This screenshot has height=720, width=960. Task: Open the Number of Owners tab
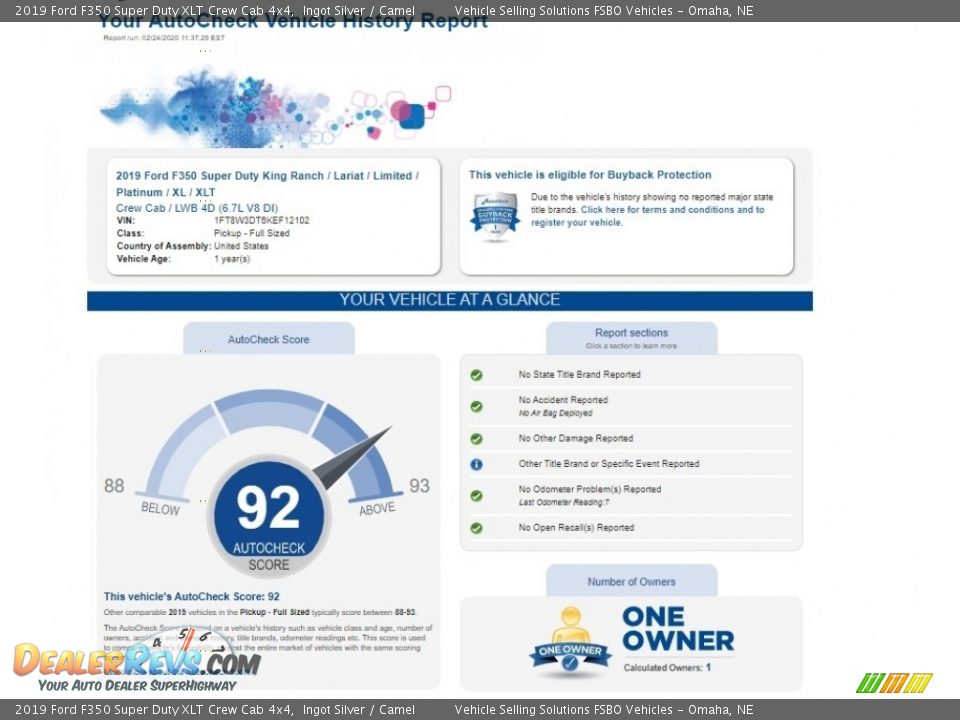coord(631,581)
